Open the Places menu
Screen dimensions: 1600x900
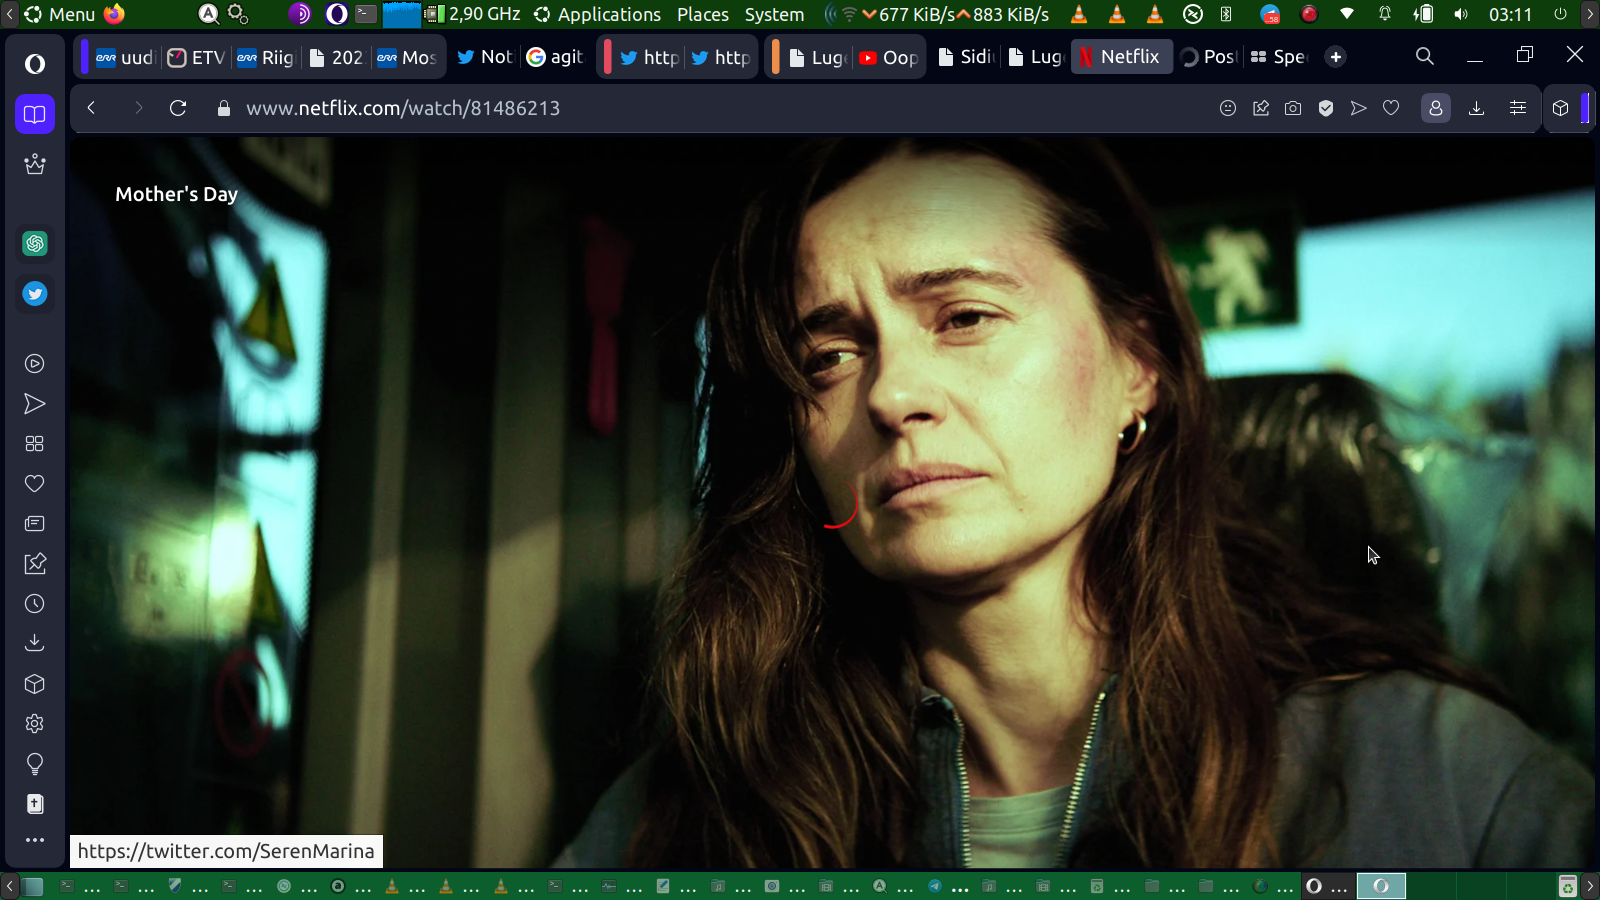pos(703,14)
